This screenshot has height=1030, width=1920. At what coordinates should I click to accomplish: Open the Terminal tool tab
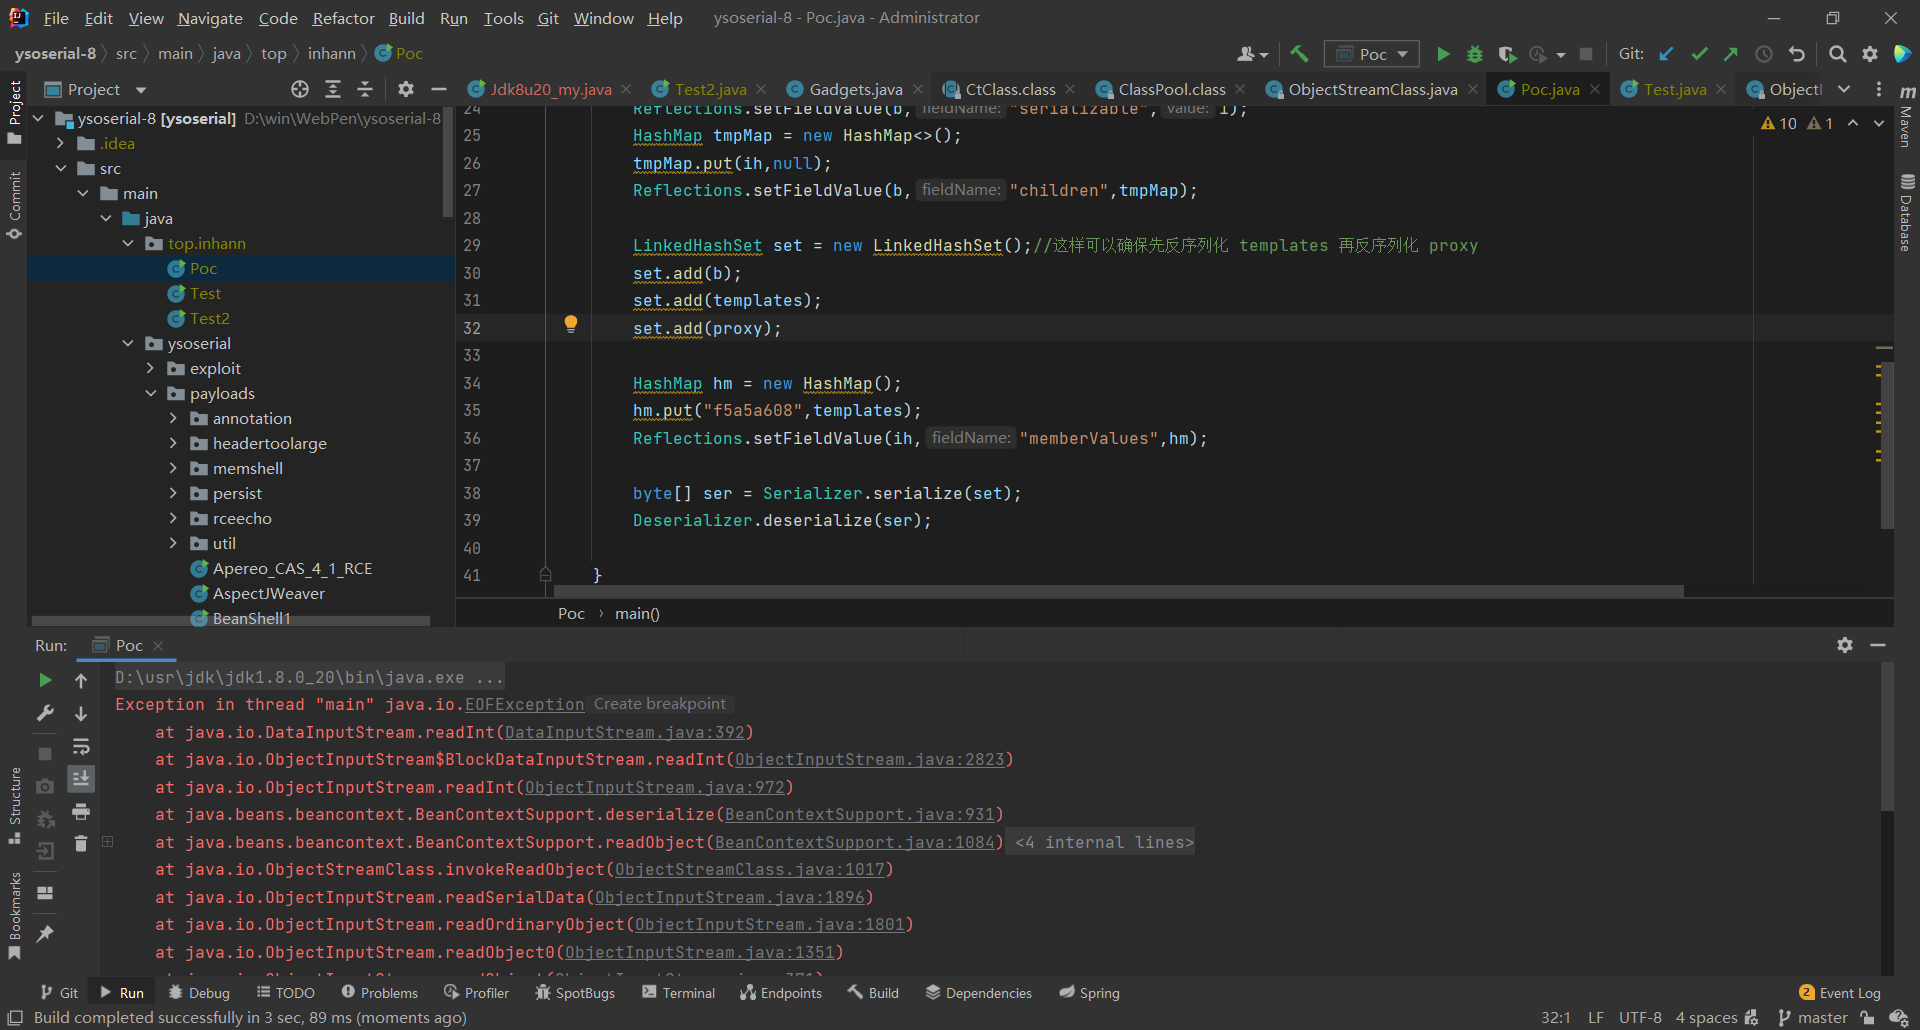[679, 993]
